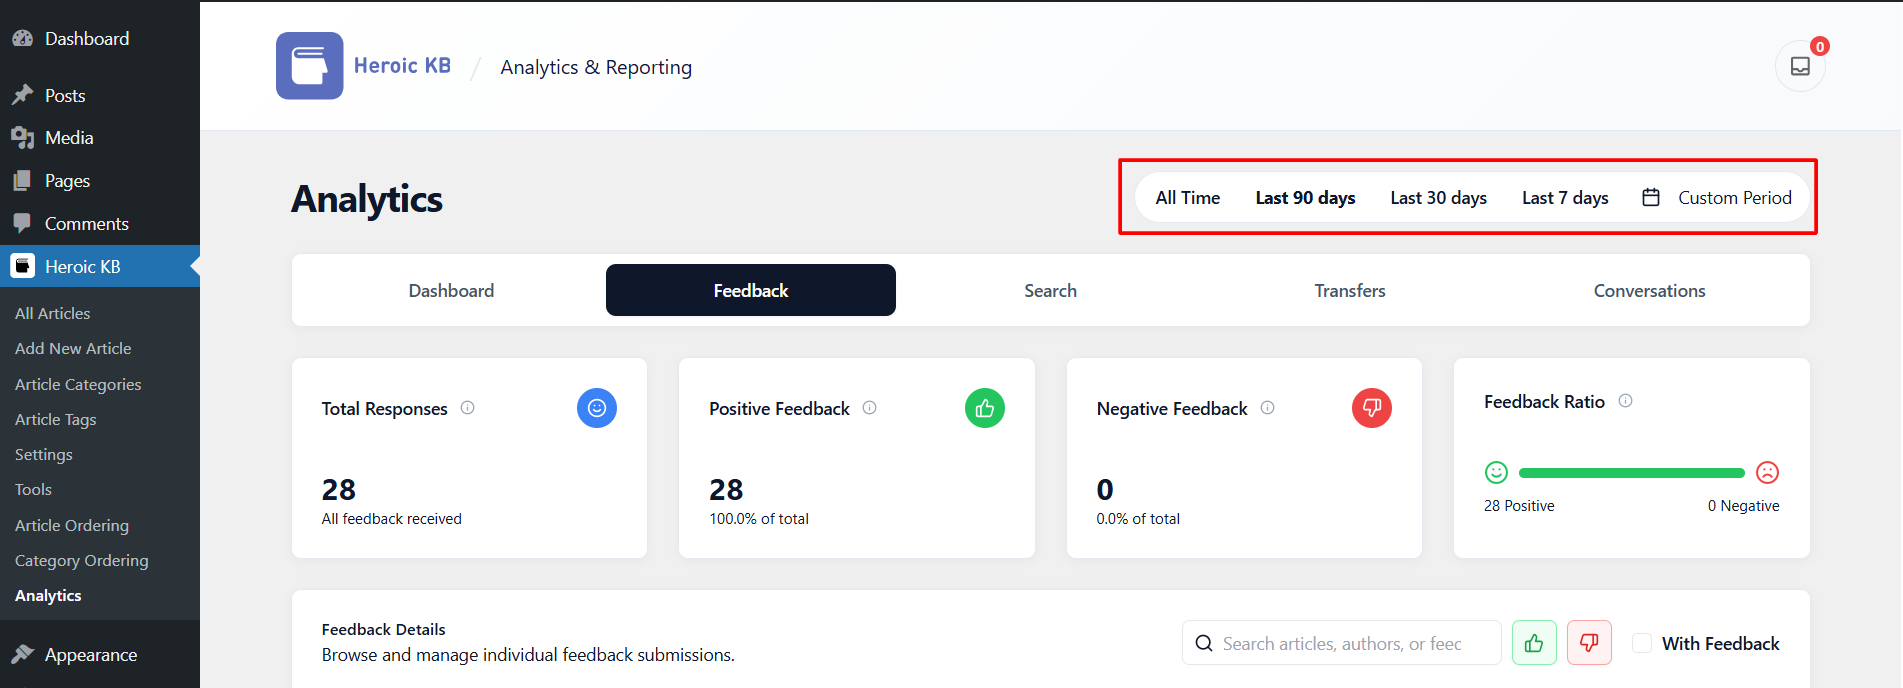Click the blue smiley Total Responses icon
This screenshot has width=1903, height=688.
coord(597,408)
